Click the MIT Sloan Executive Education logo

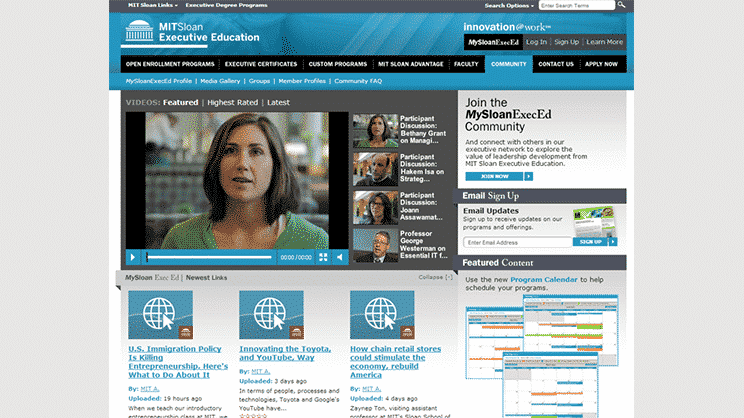(192, 32)
